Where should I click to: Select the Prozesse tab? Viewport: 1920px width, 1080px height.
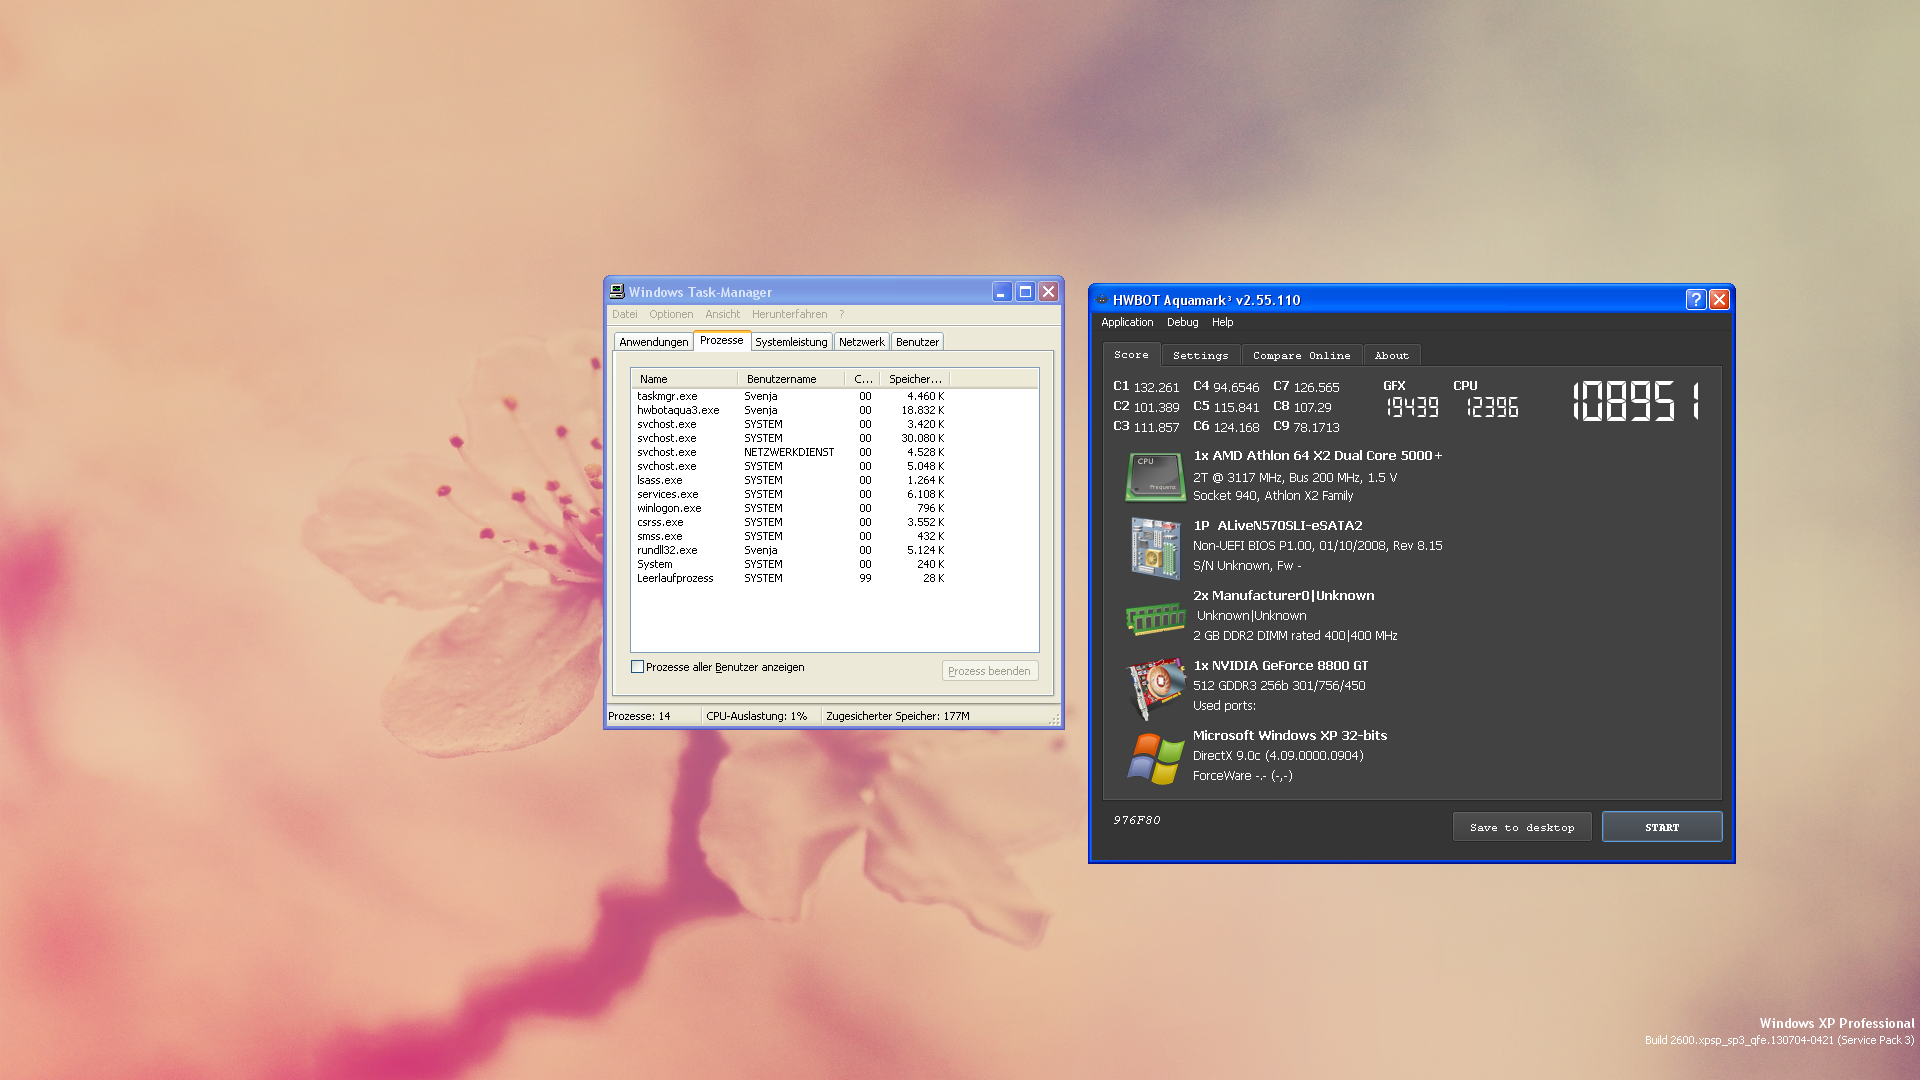click(x=722, y=340)
